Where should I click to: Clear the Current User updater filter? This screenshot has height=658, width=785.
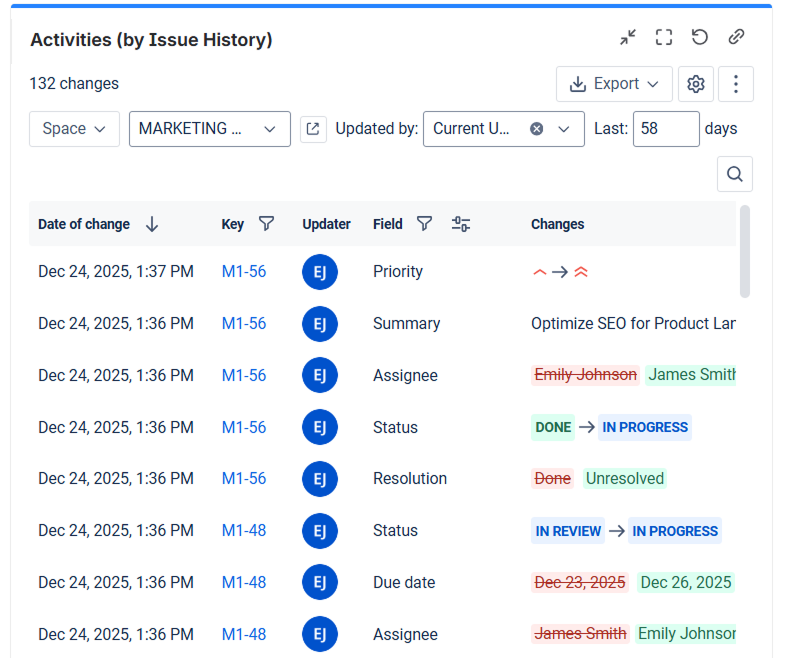pyautogui.click(x=537, y=129)
